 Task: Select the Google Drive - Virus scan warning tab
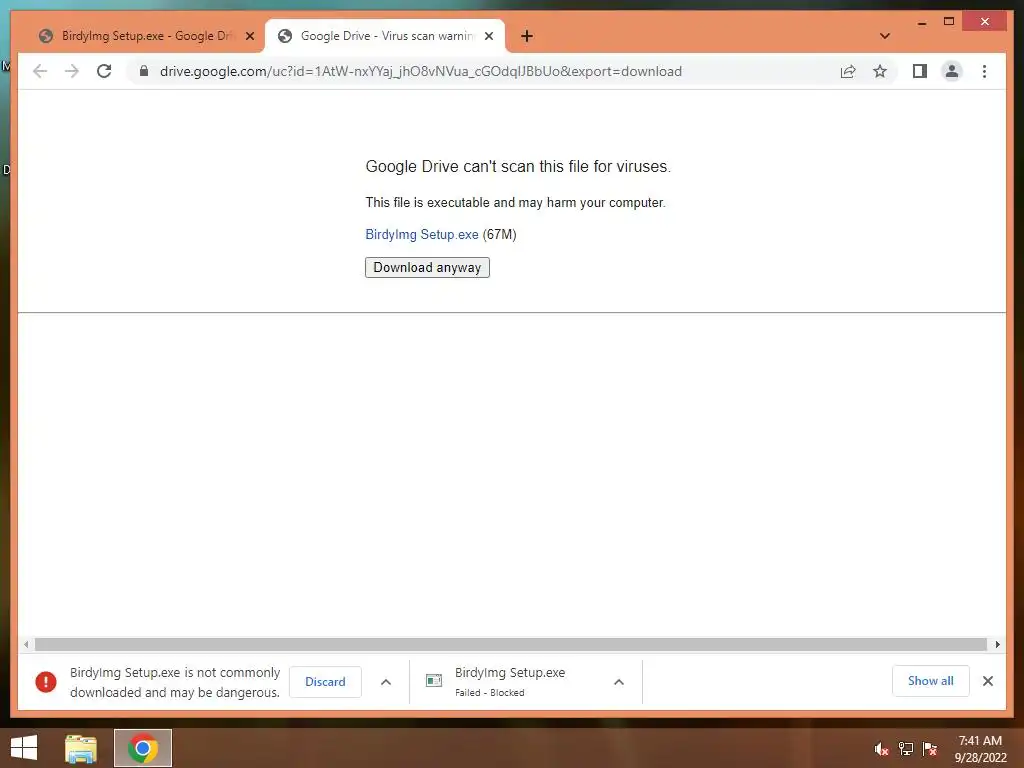pyautogui.click(x=385, y=36)
